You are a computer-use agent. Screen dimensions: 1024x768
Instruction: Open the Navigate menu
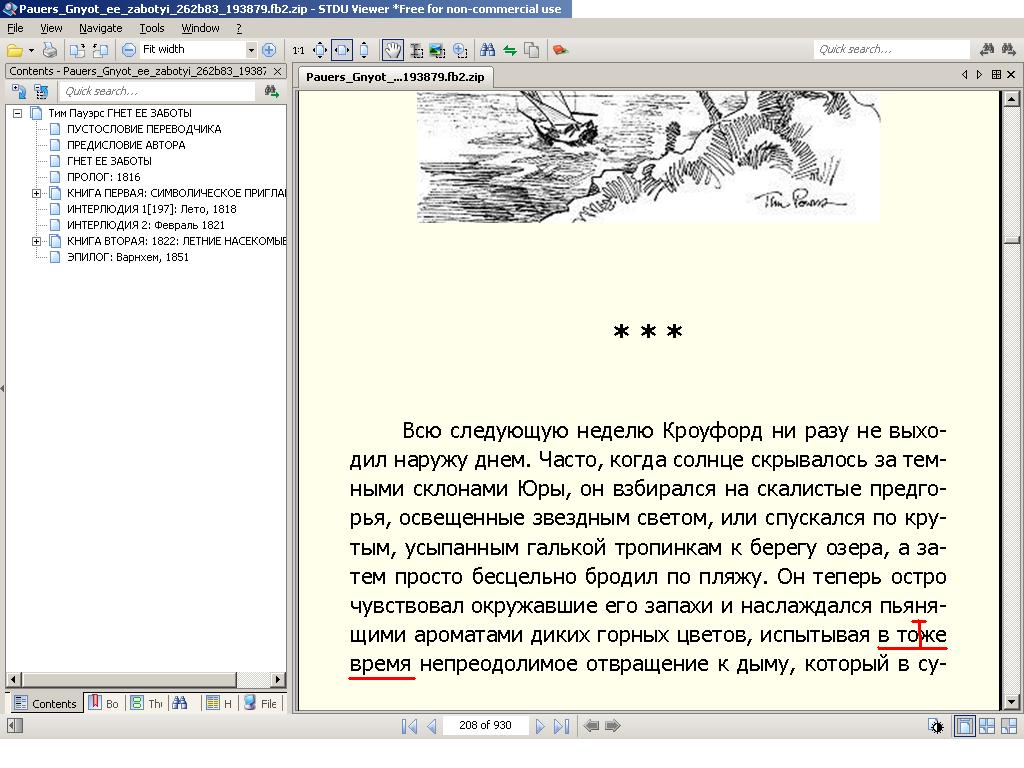point(100,28)
